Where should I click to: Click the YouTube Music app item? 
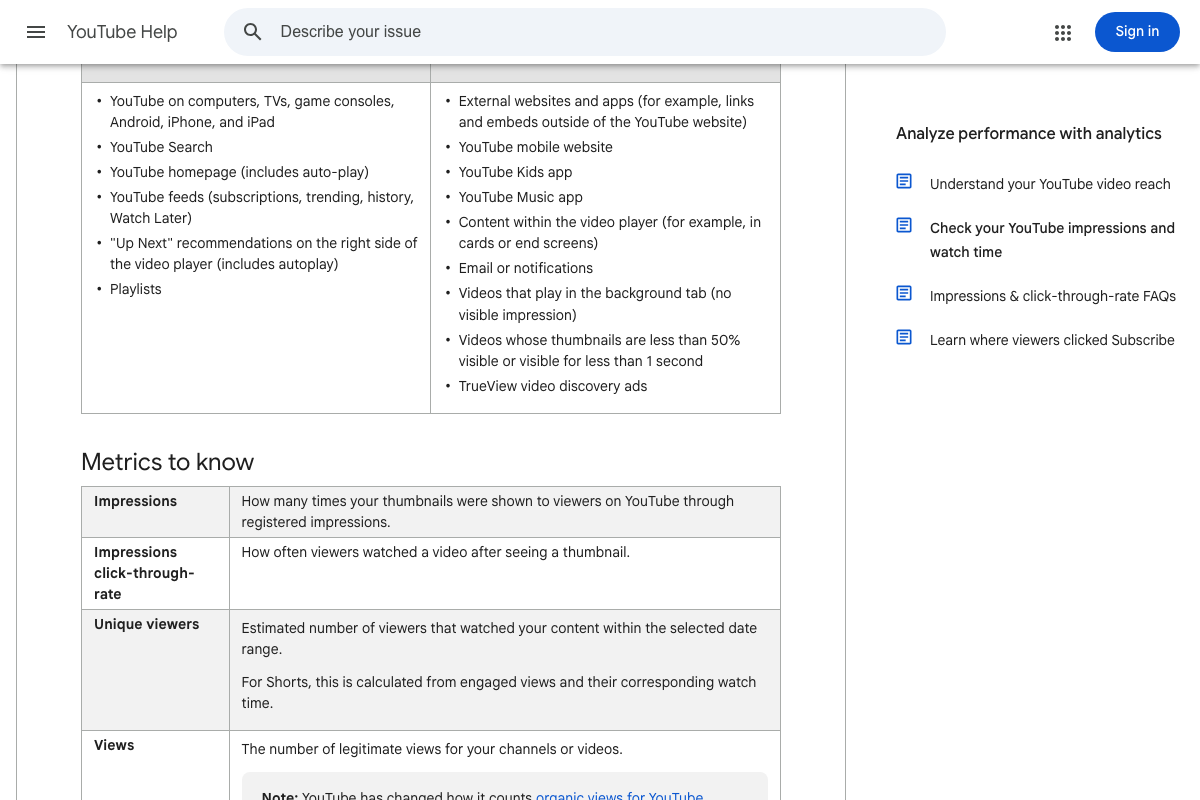click(520, 197)
